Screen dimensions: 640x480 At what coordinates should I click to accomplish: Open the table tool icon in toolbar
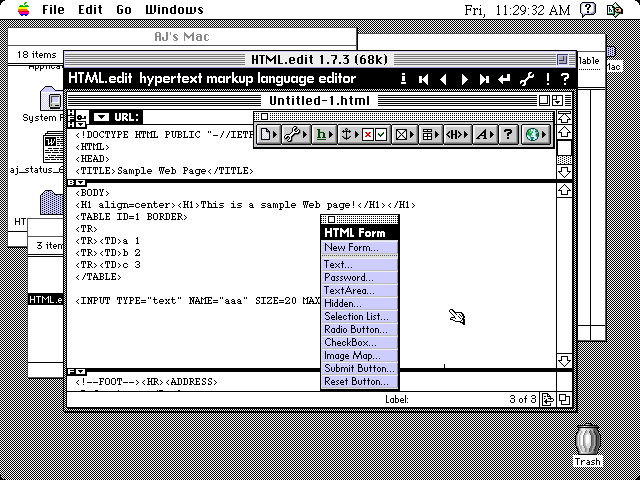tap(430, 134)
